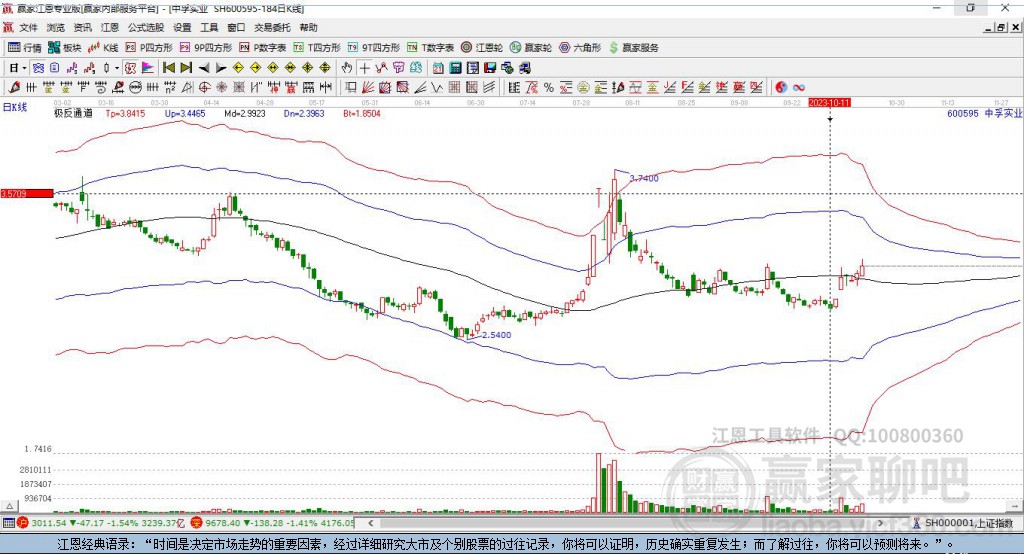Jump to first bar icon
This screenshot has width=1024, height=554.
(169, 68)
